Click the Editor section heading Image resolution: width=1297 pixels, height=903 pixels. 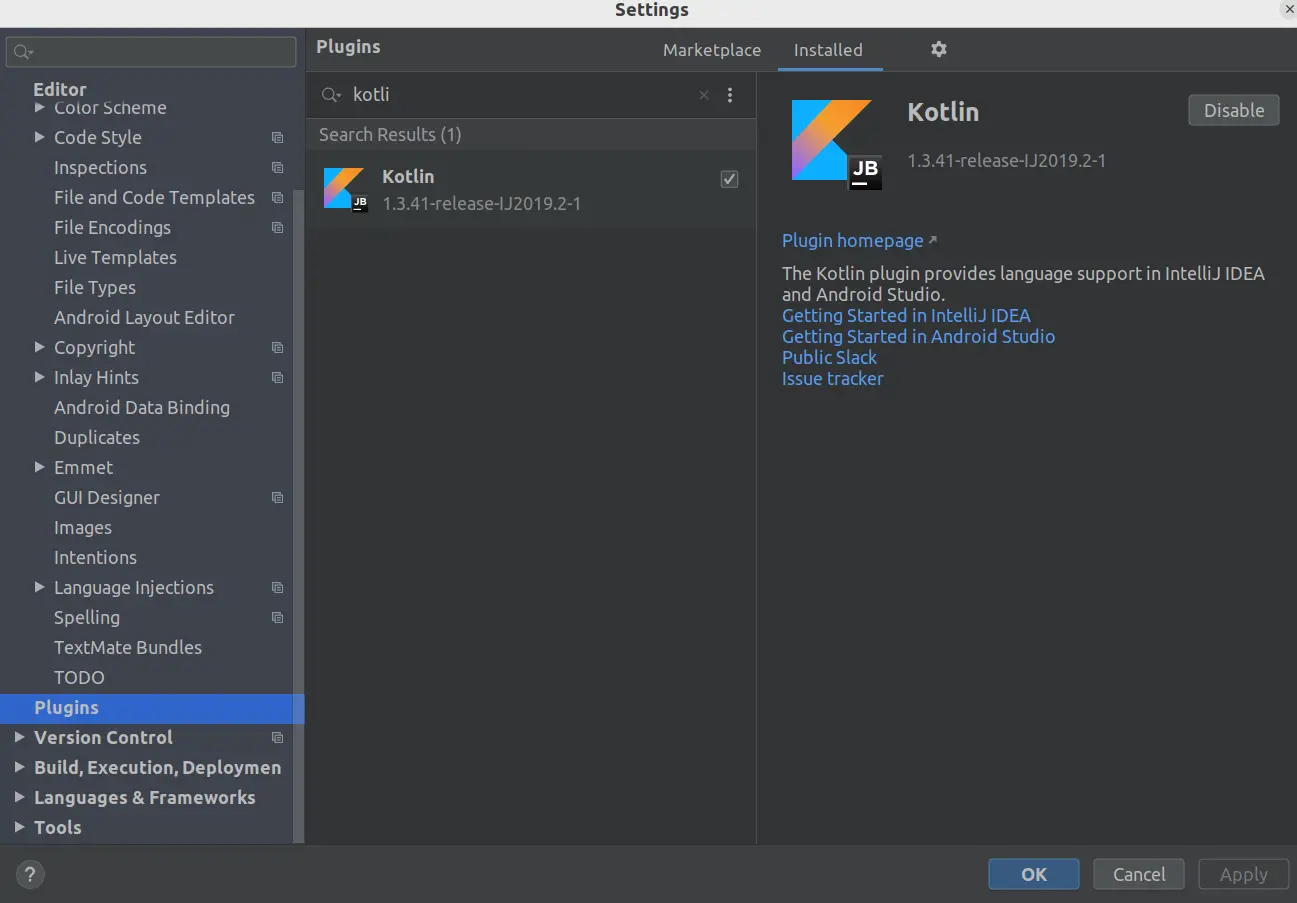(x=60, y=89)
